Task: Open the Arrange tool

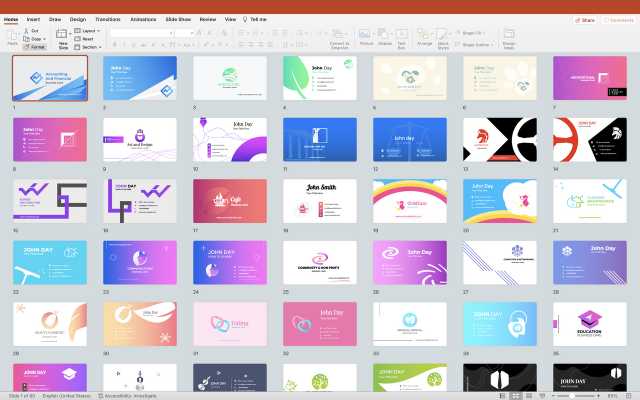Action: click(424, 36)
